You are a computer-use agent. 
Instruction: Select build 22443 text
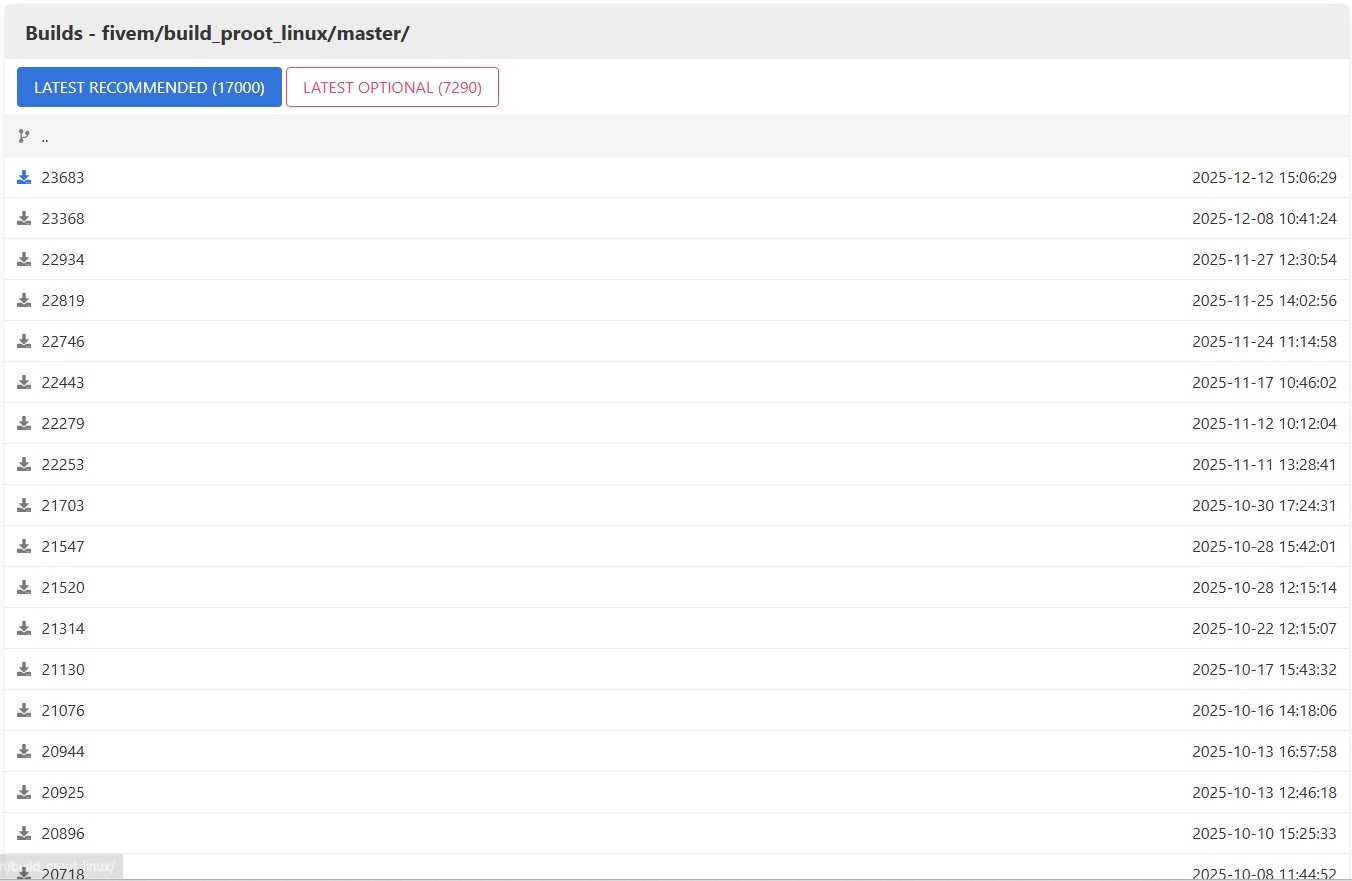pyautogui.click(x=63, y=383)
